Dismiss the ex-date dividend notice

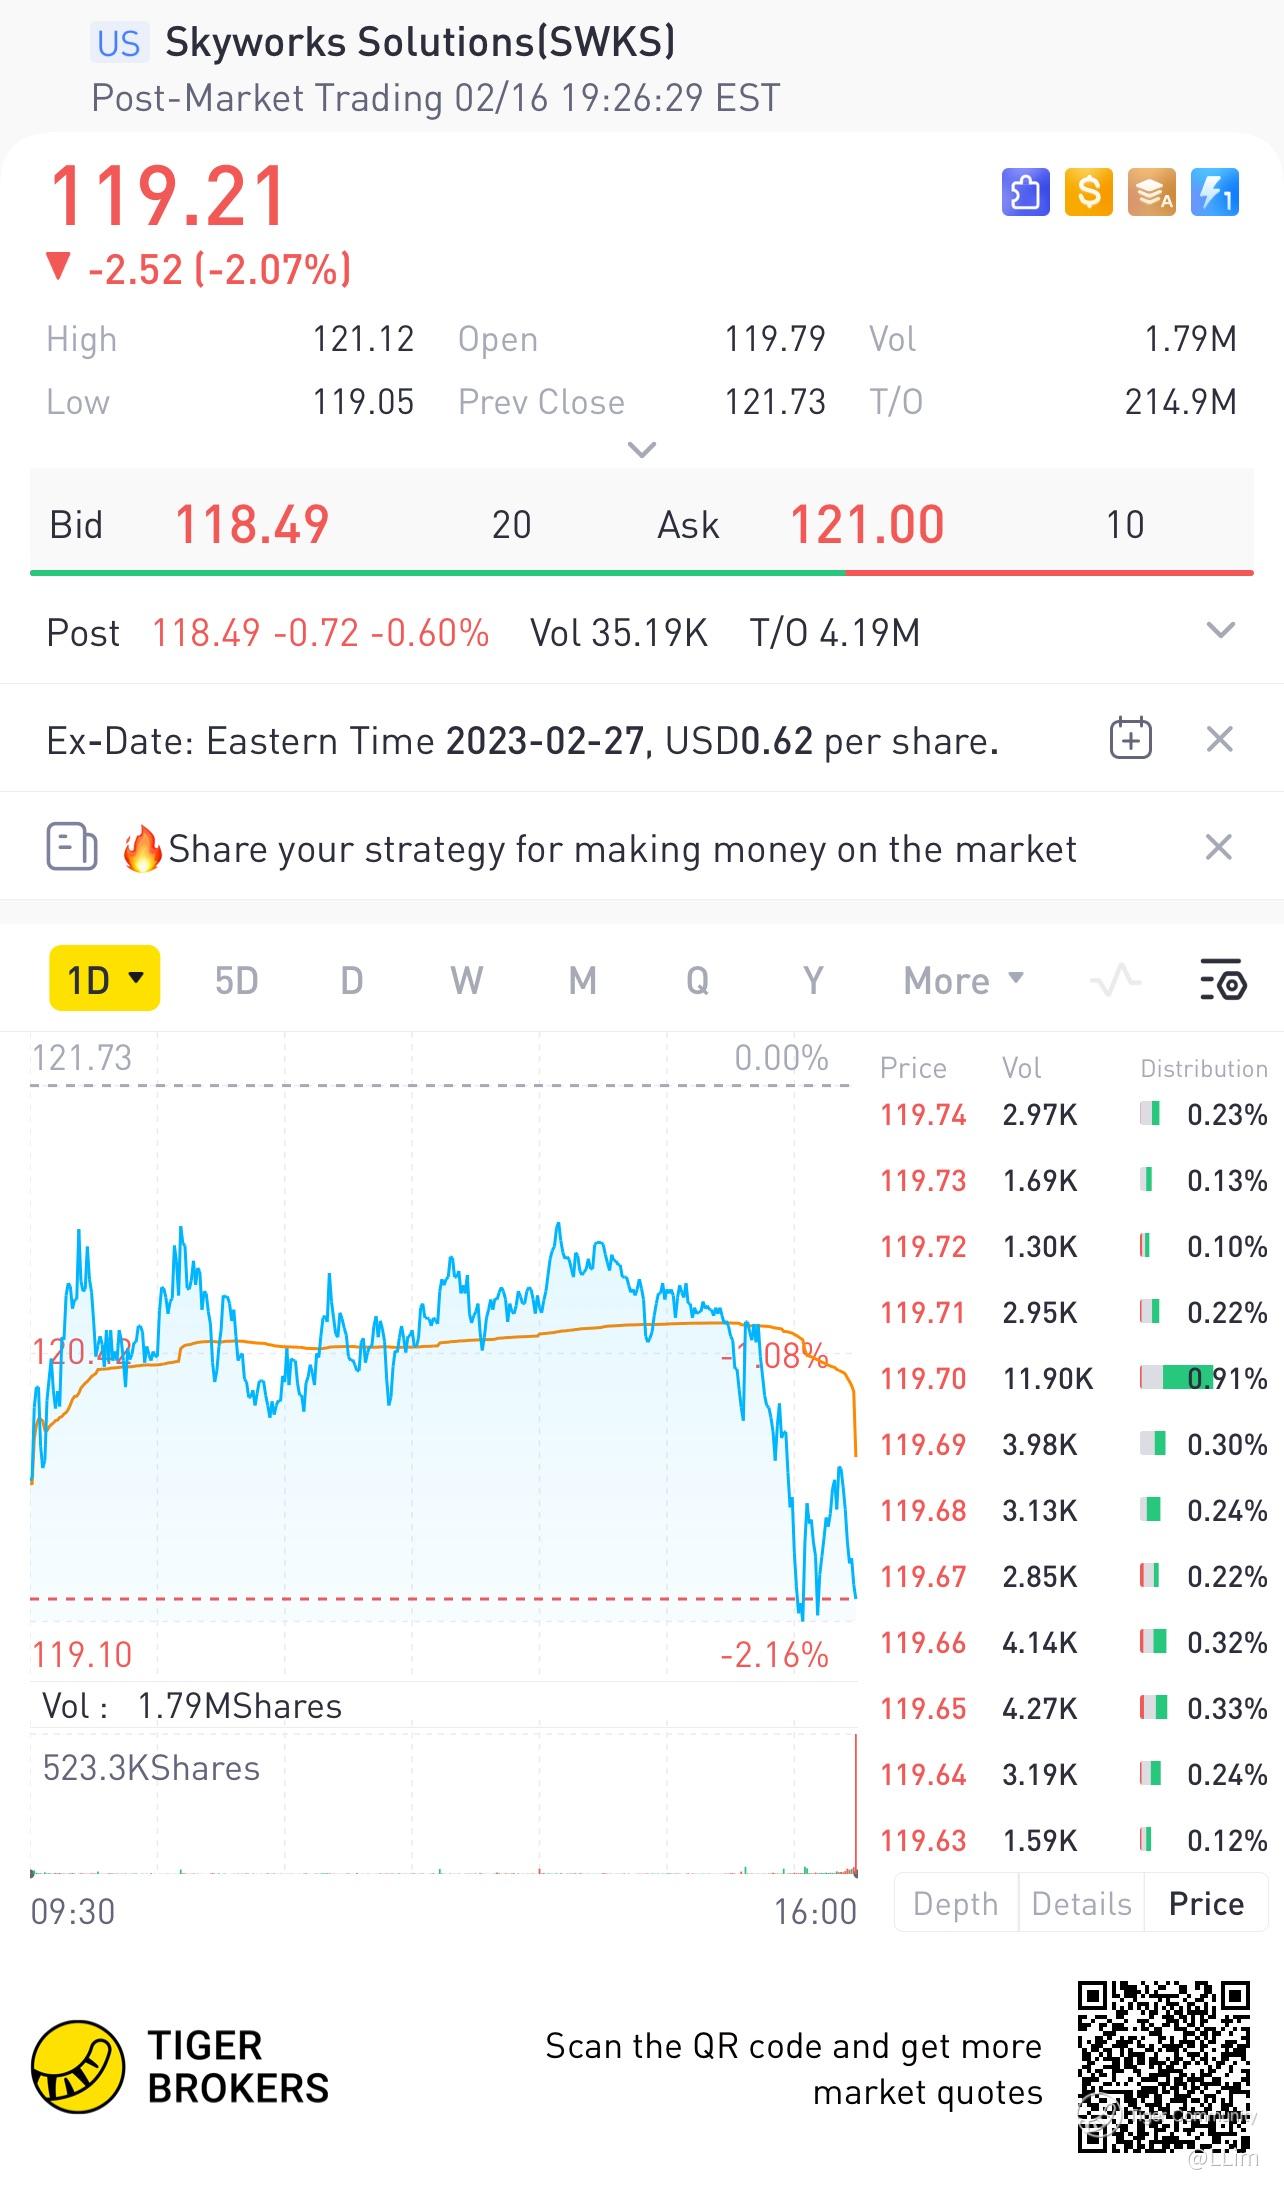1220,740
